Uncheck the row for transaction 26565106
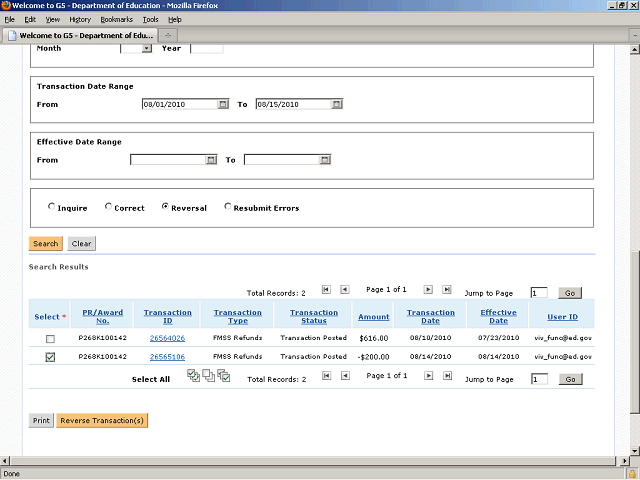 coord(50,356)
